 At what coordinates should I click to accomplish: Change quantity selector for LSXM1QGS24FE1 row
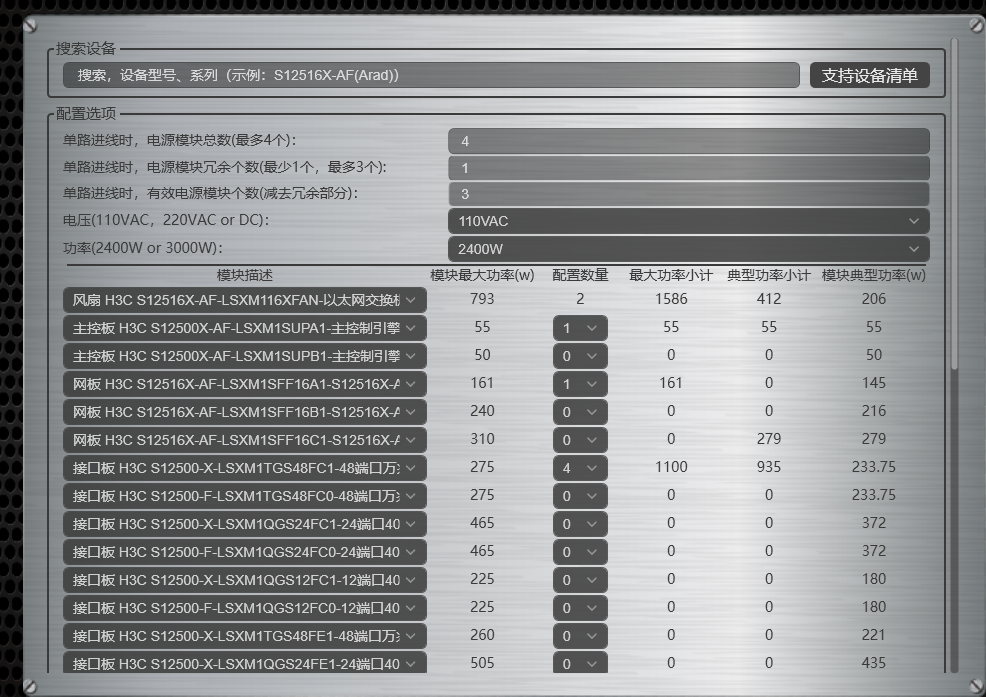(580, 662)
